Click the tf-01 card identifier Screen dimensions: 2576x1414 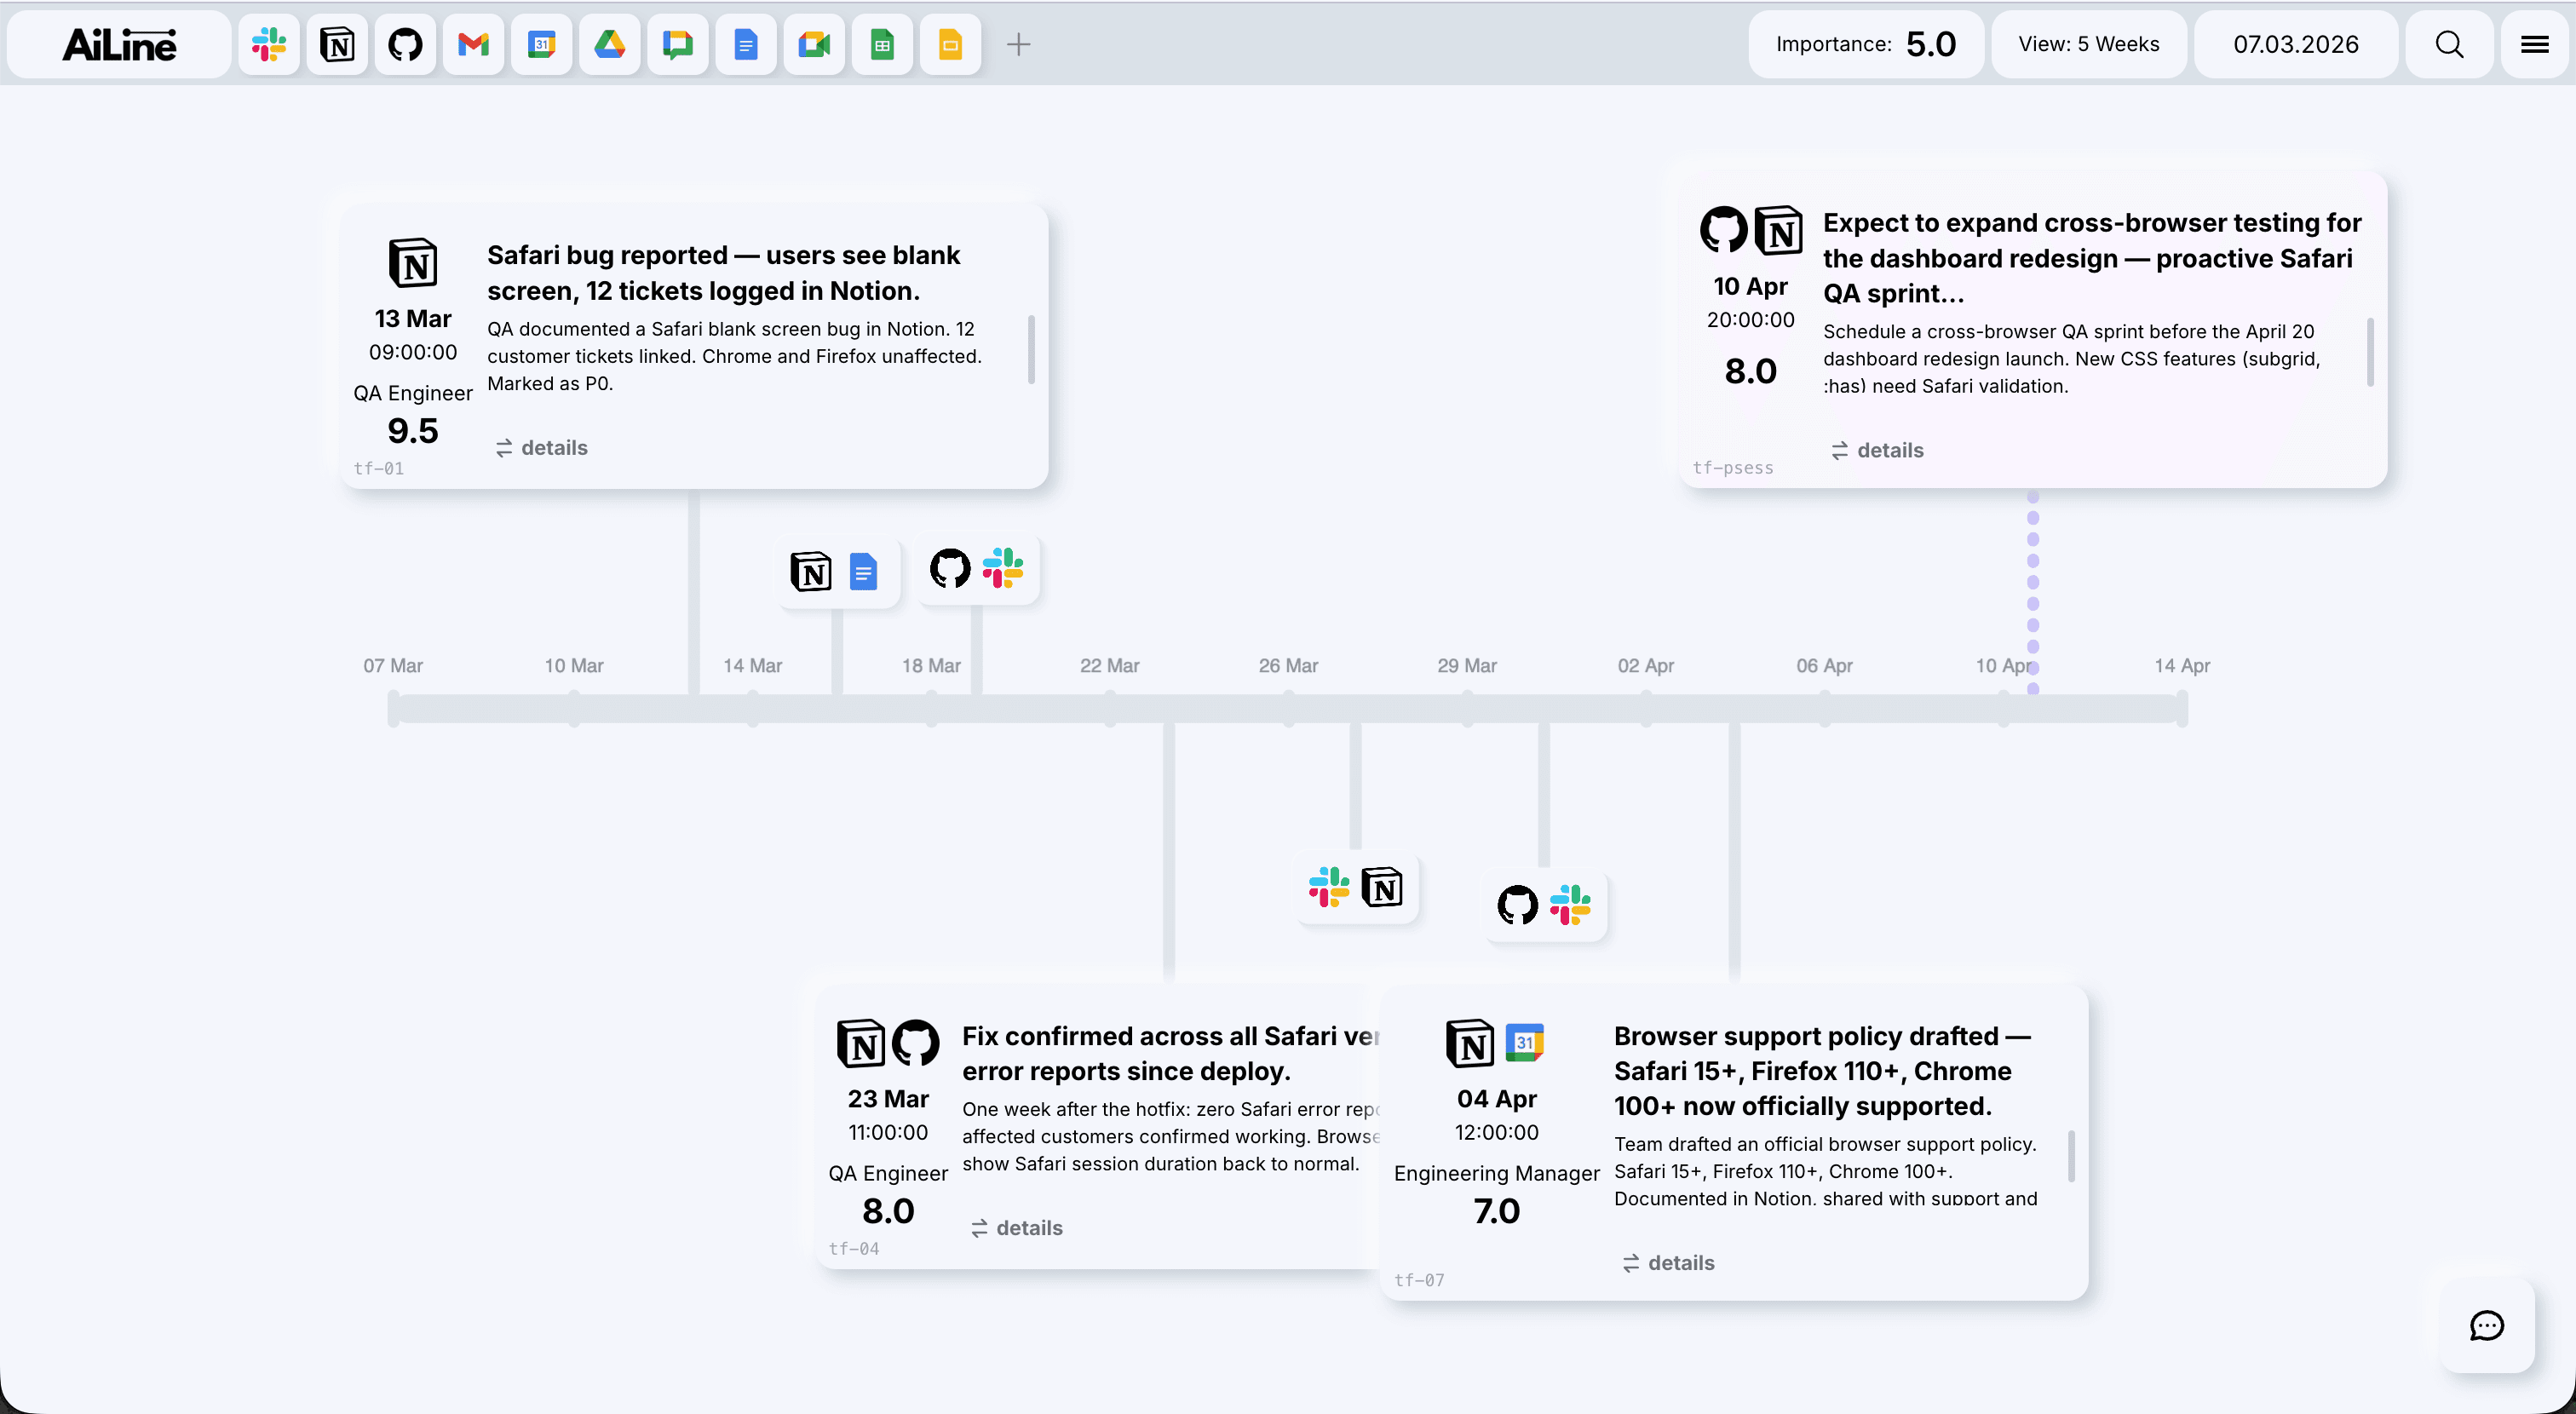tap(379, 468)
